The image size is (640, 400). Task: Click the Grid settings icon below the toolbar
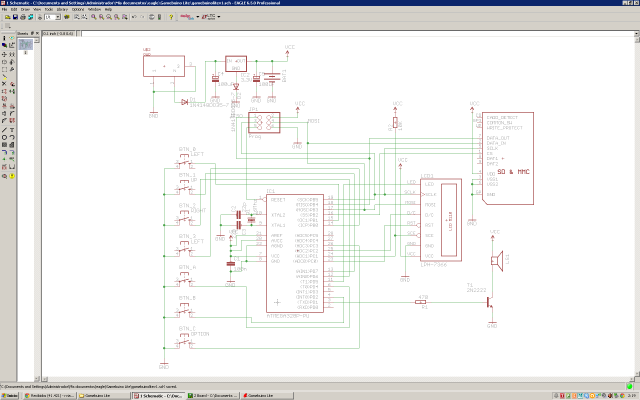(x=7, y=26)
